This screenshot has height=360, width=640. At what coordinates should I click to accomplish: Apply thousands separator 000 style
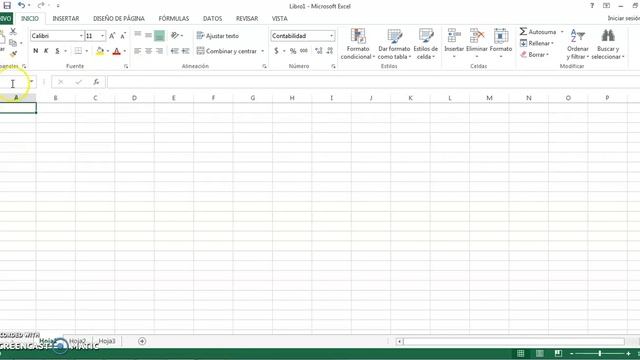[x=304, y=51]
